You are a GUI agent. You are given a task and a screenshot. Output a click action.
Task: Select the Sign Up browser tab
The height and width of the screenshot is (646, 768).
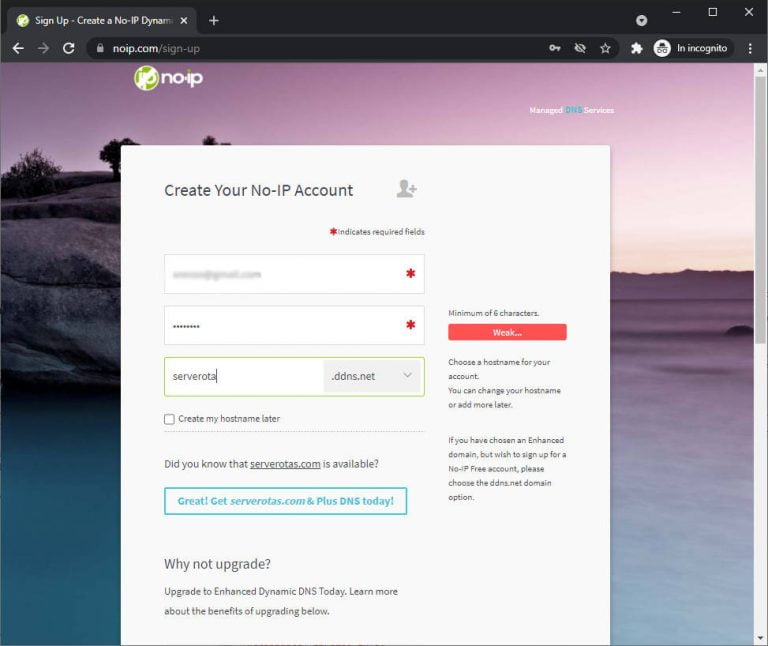(x=100, y=20)
